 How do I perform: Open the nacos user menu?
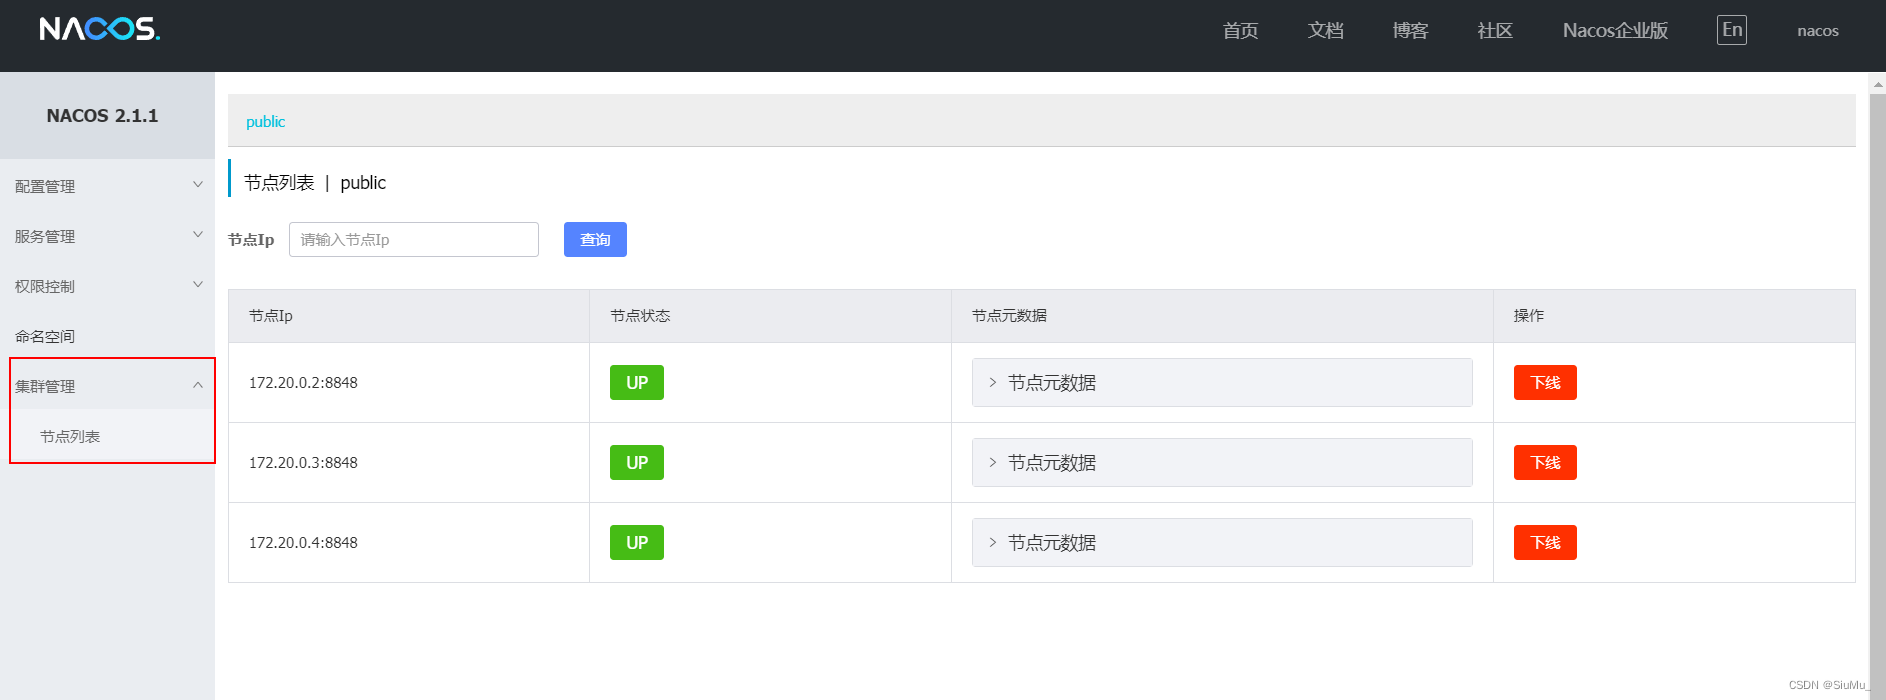(x=1818, y=31)
